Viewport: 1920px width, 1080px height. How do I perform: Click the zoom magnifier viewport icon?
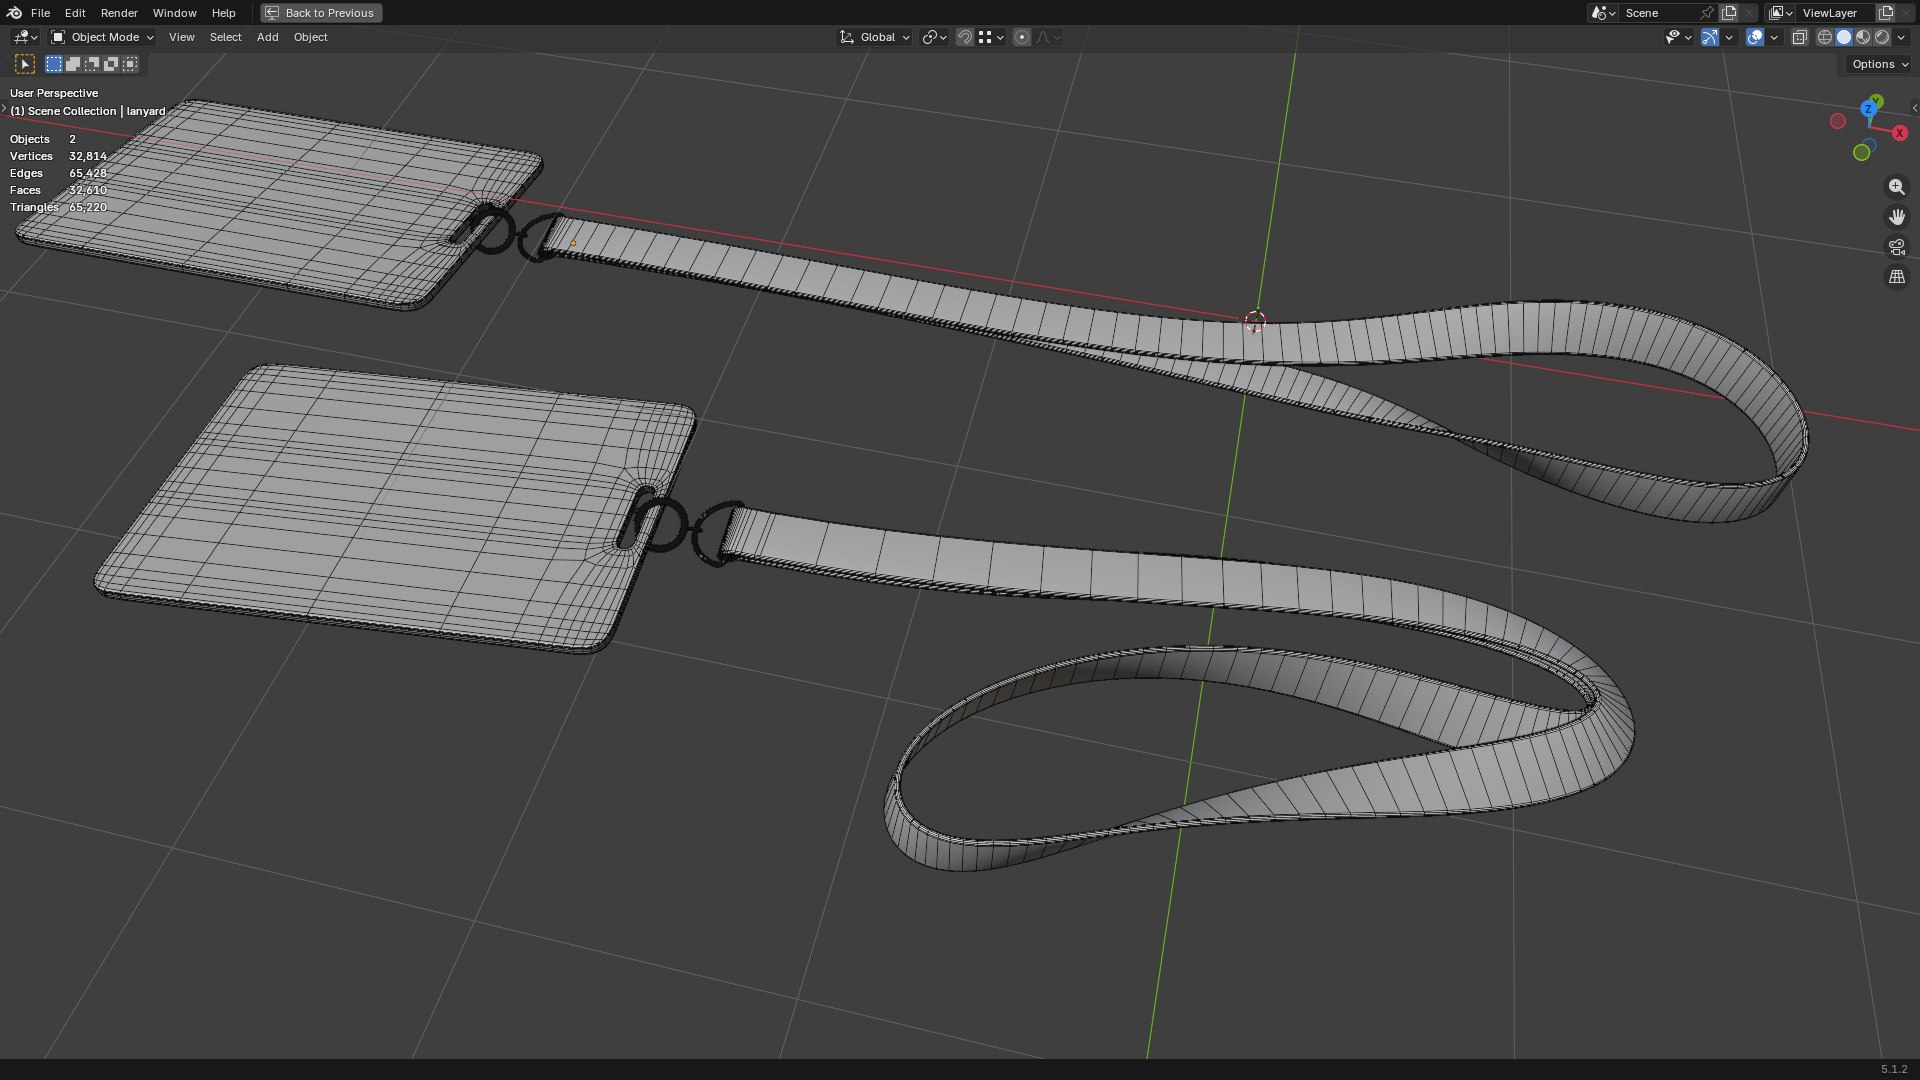(1896, 187)
